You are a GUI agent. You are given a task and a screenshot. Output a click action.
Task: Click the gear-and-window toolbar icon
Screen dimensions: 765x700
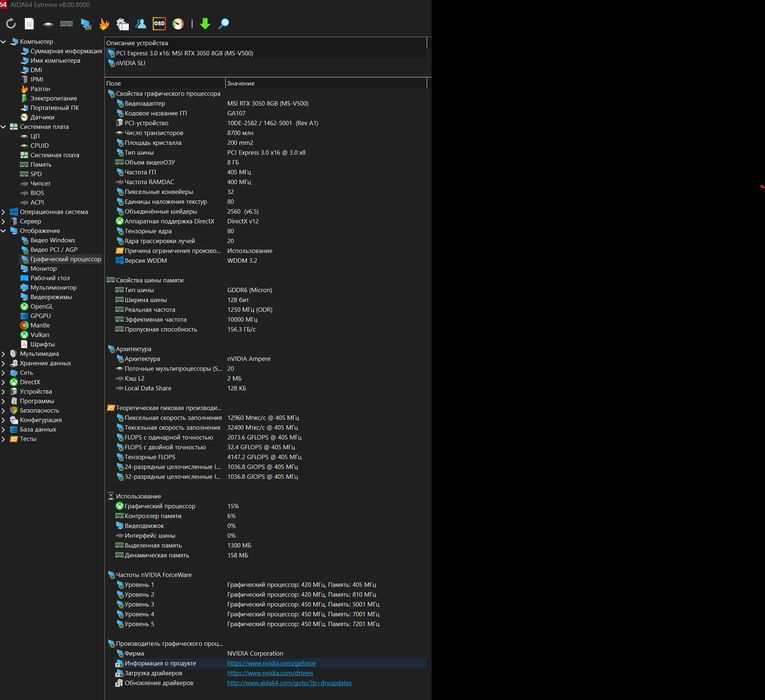pos(122,23)
